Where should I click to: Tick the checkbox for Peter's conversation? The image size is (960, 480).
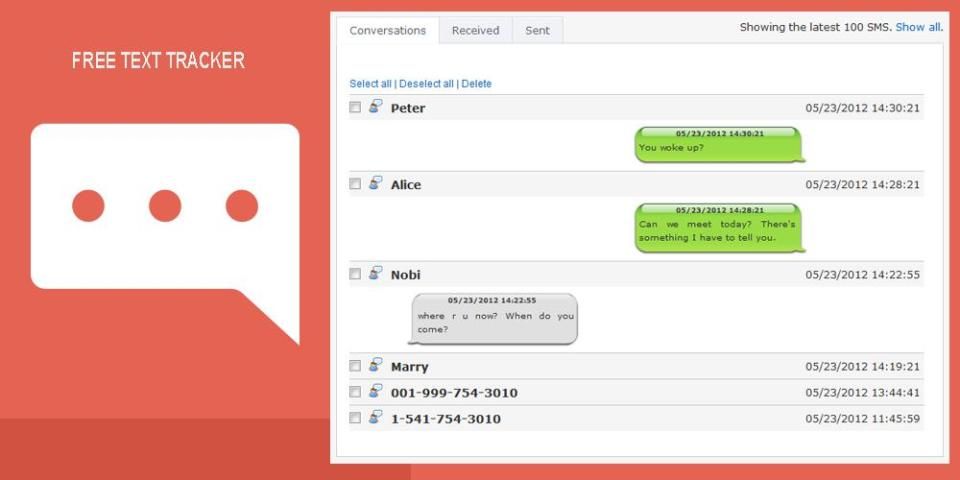coord(355,107)
